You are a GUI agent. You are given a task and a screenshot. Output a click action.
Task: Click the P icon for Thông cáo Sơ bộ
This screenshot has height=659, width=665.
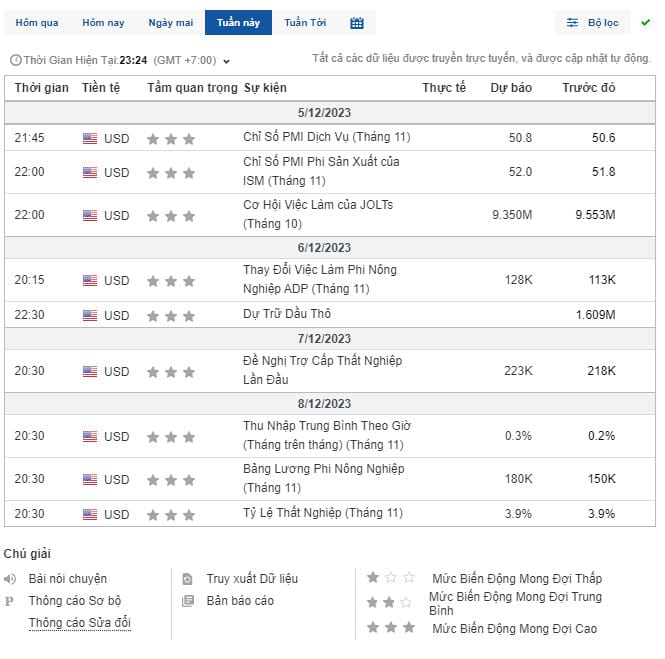coord(9,601)
